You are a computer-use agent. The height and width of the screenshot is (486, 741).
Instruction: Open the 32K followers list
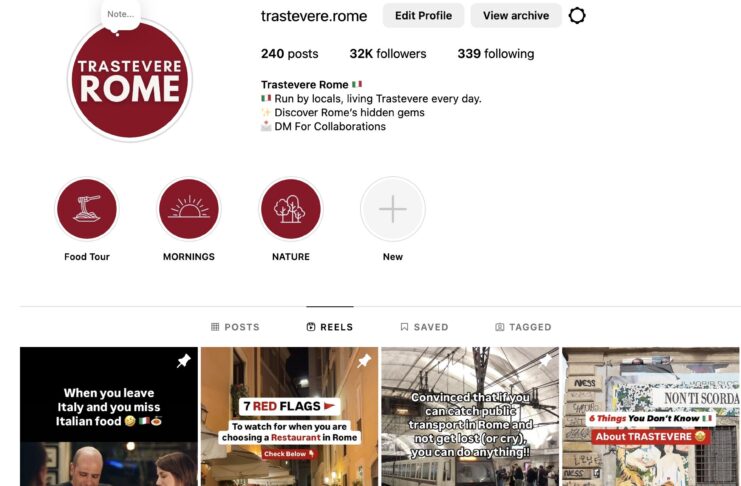(388, 53)
